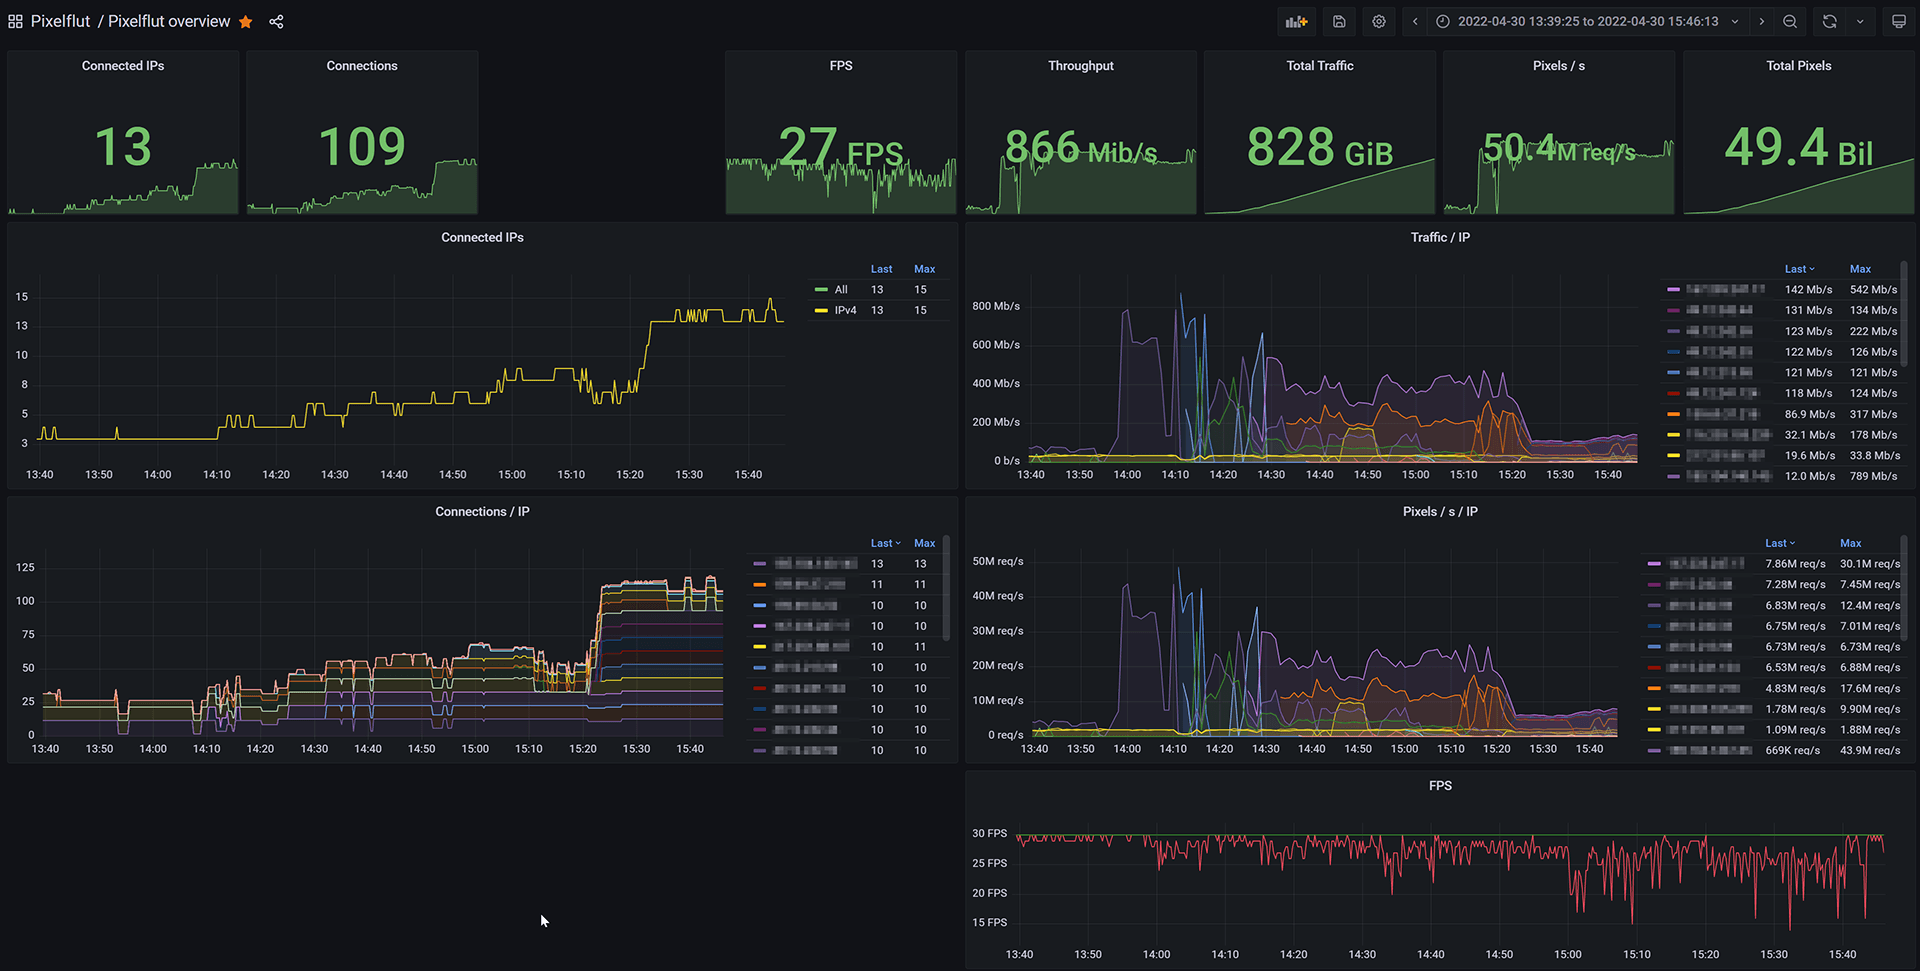This screenshot has height=971, width=1920.
Task: Open the Traffic / IP panel title menu
Action: pyautogui.click(x=1440, y=238)
